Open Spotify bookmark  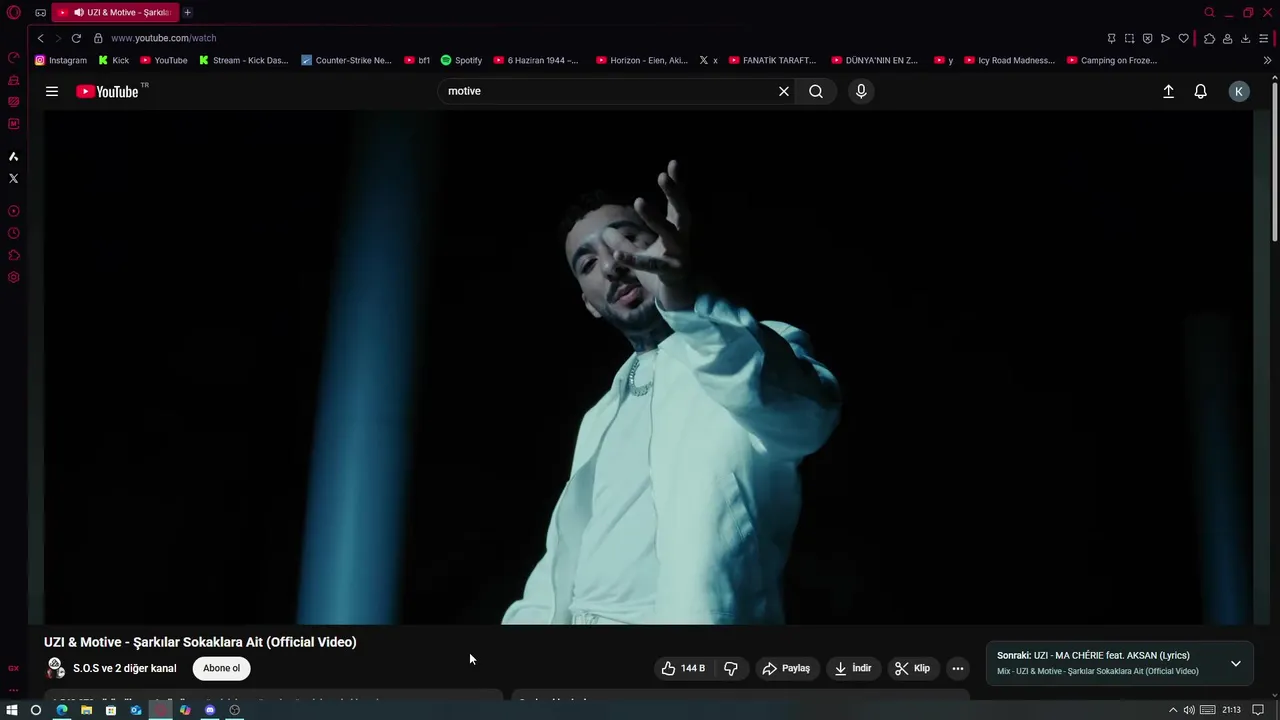point(461,60)
